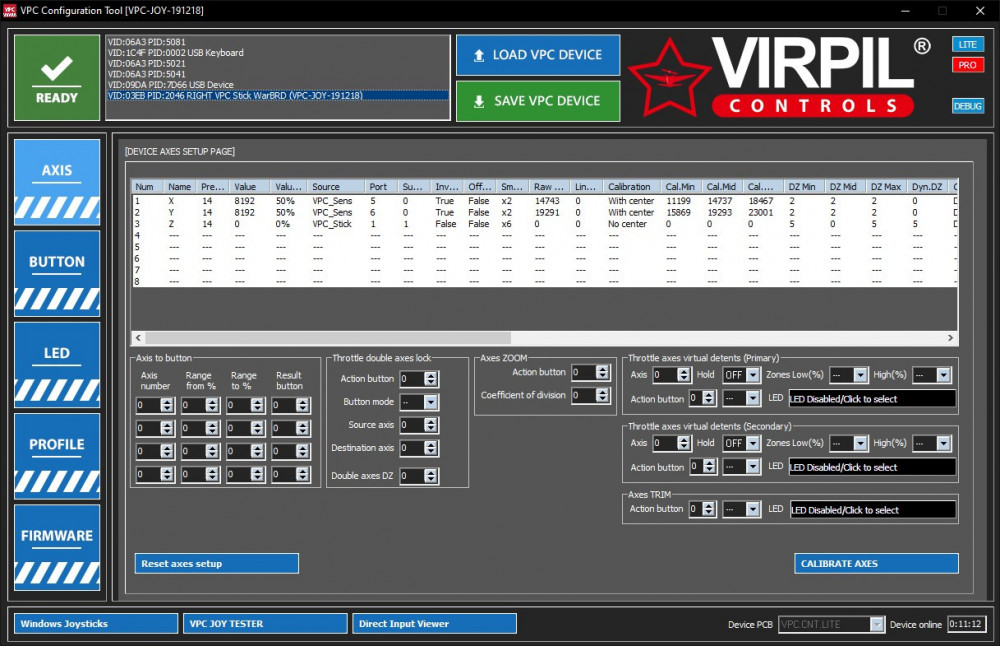This screenshot has width=1000, height=646.
Task: Select the RIGHT VPC Stick WarBRD device
Action: [235, 96]
